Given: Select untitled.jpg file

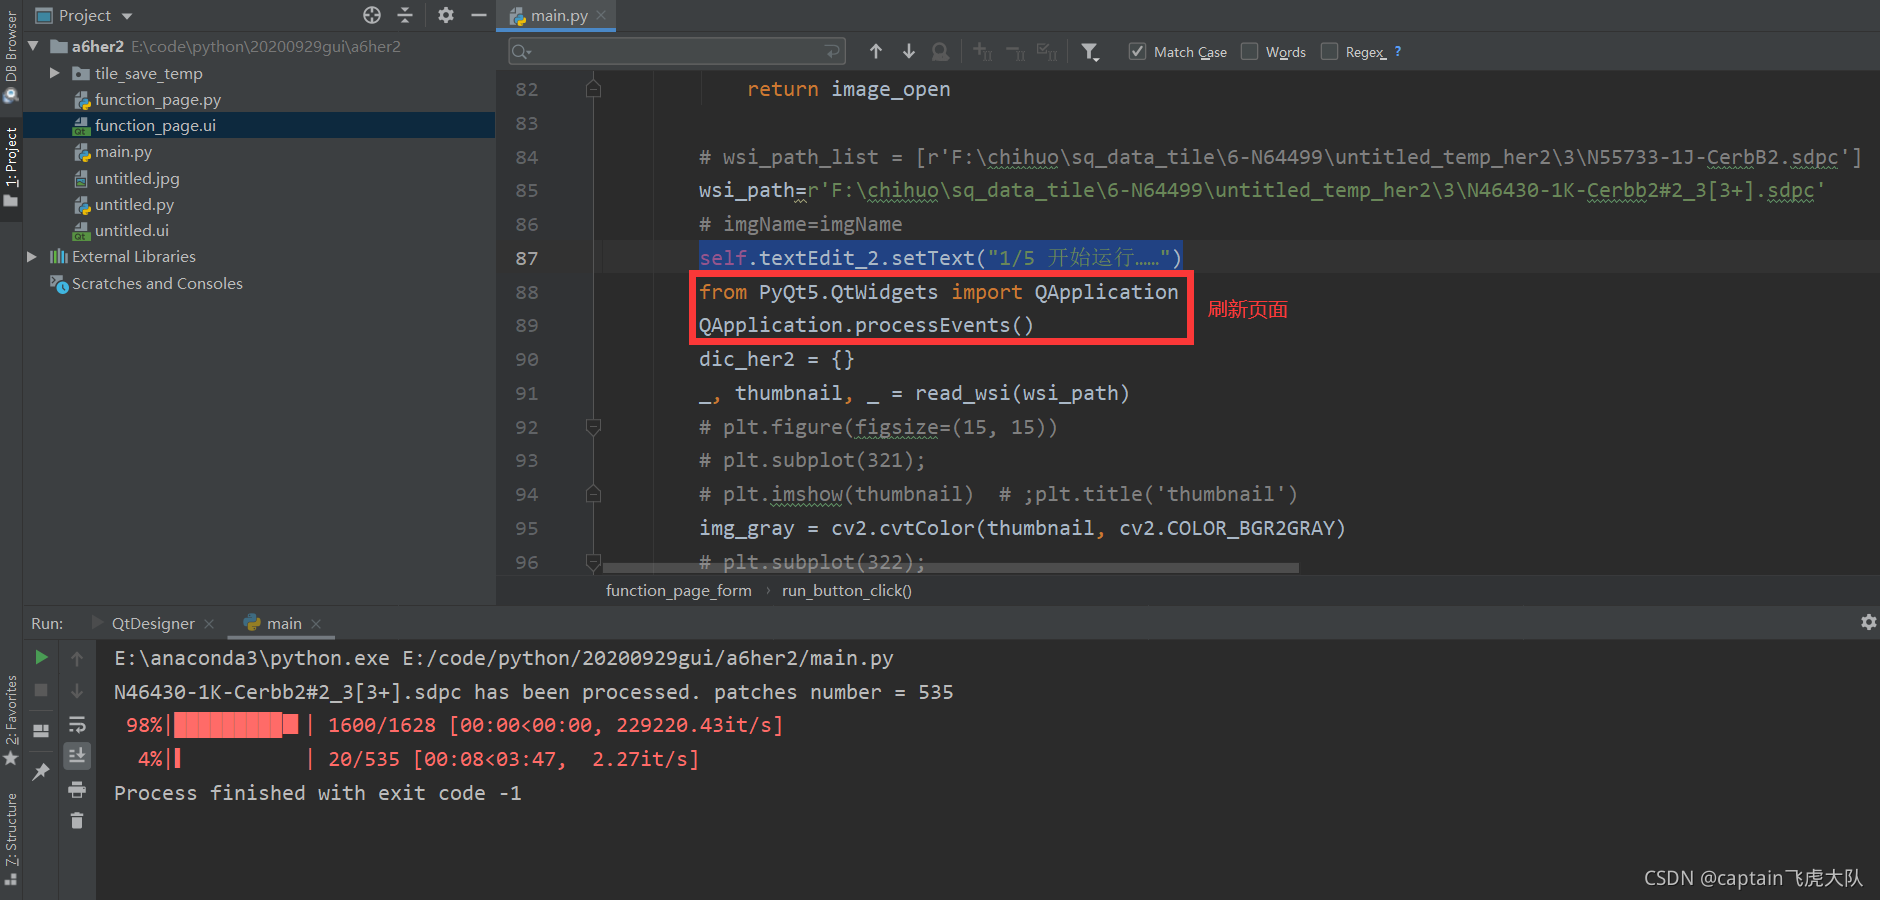Looking at the screenshot, I should pyautogui.click(x=137, y=178).
